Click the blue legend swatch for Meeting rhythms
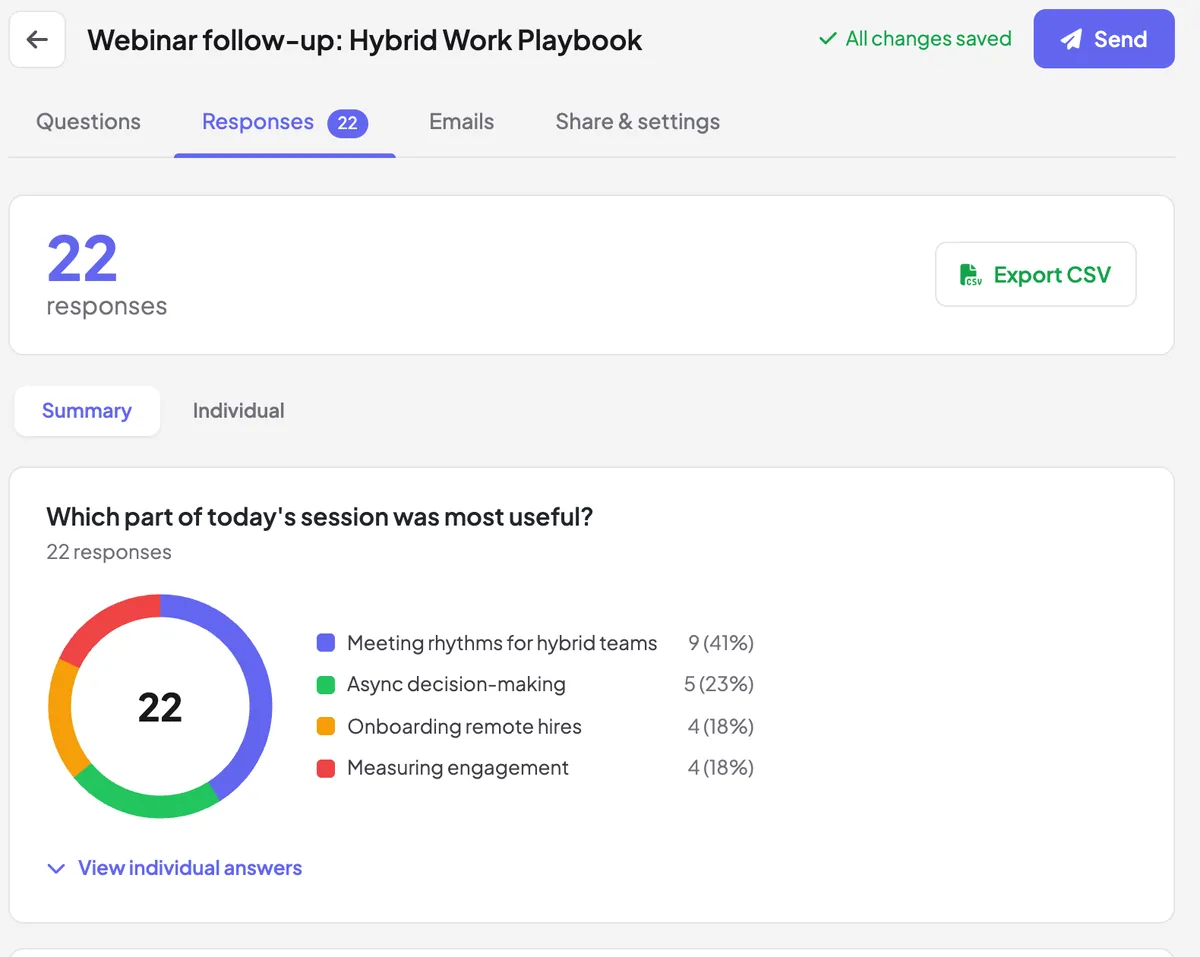The width and height of the screenshot is (1200, 957). 325,643
